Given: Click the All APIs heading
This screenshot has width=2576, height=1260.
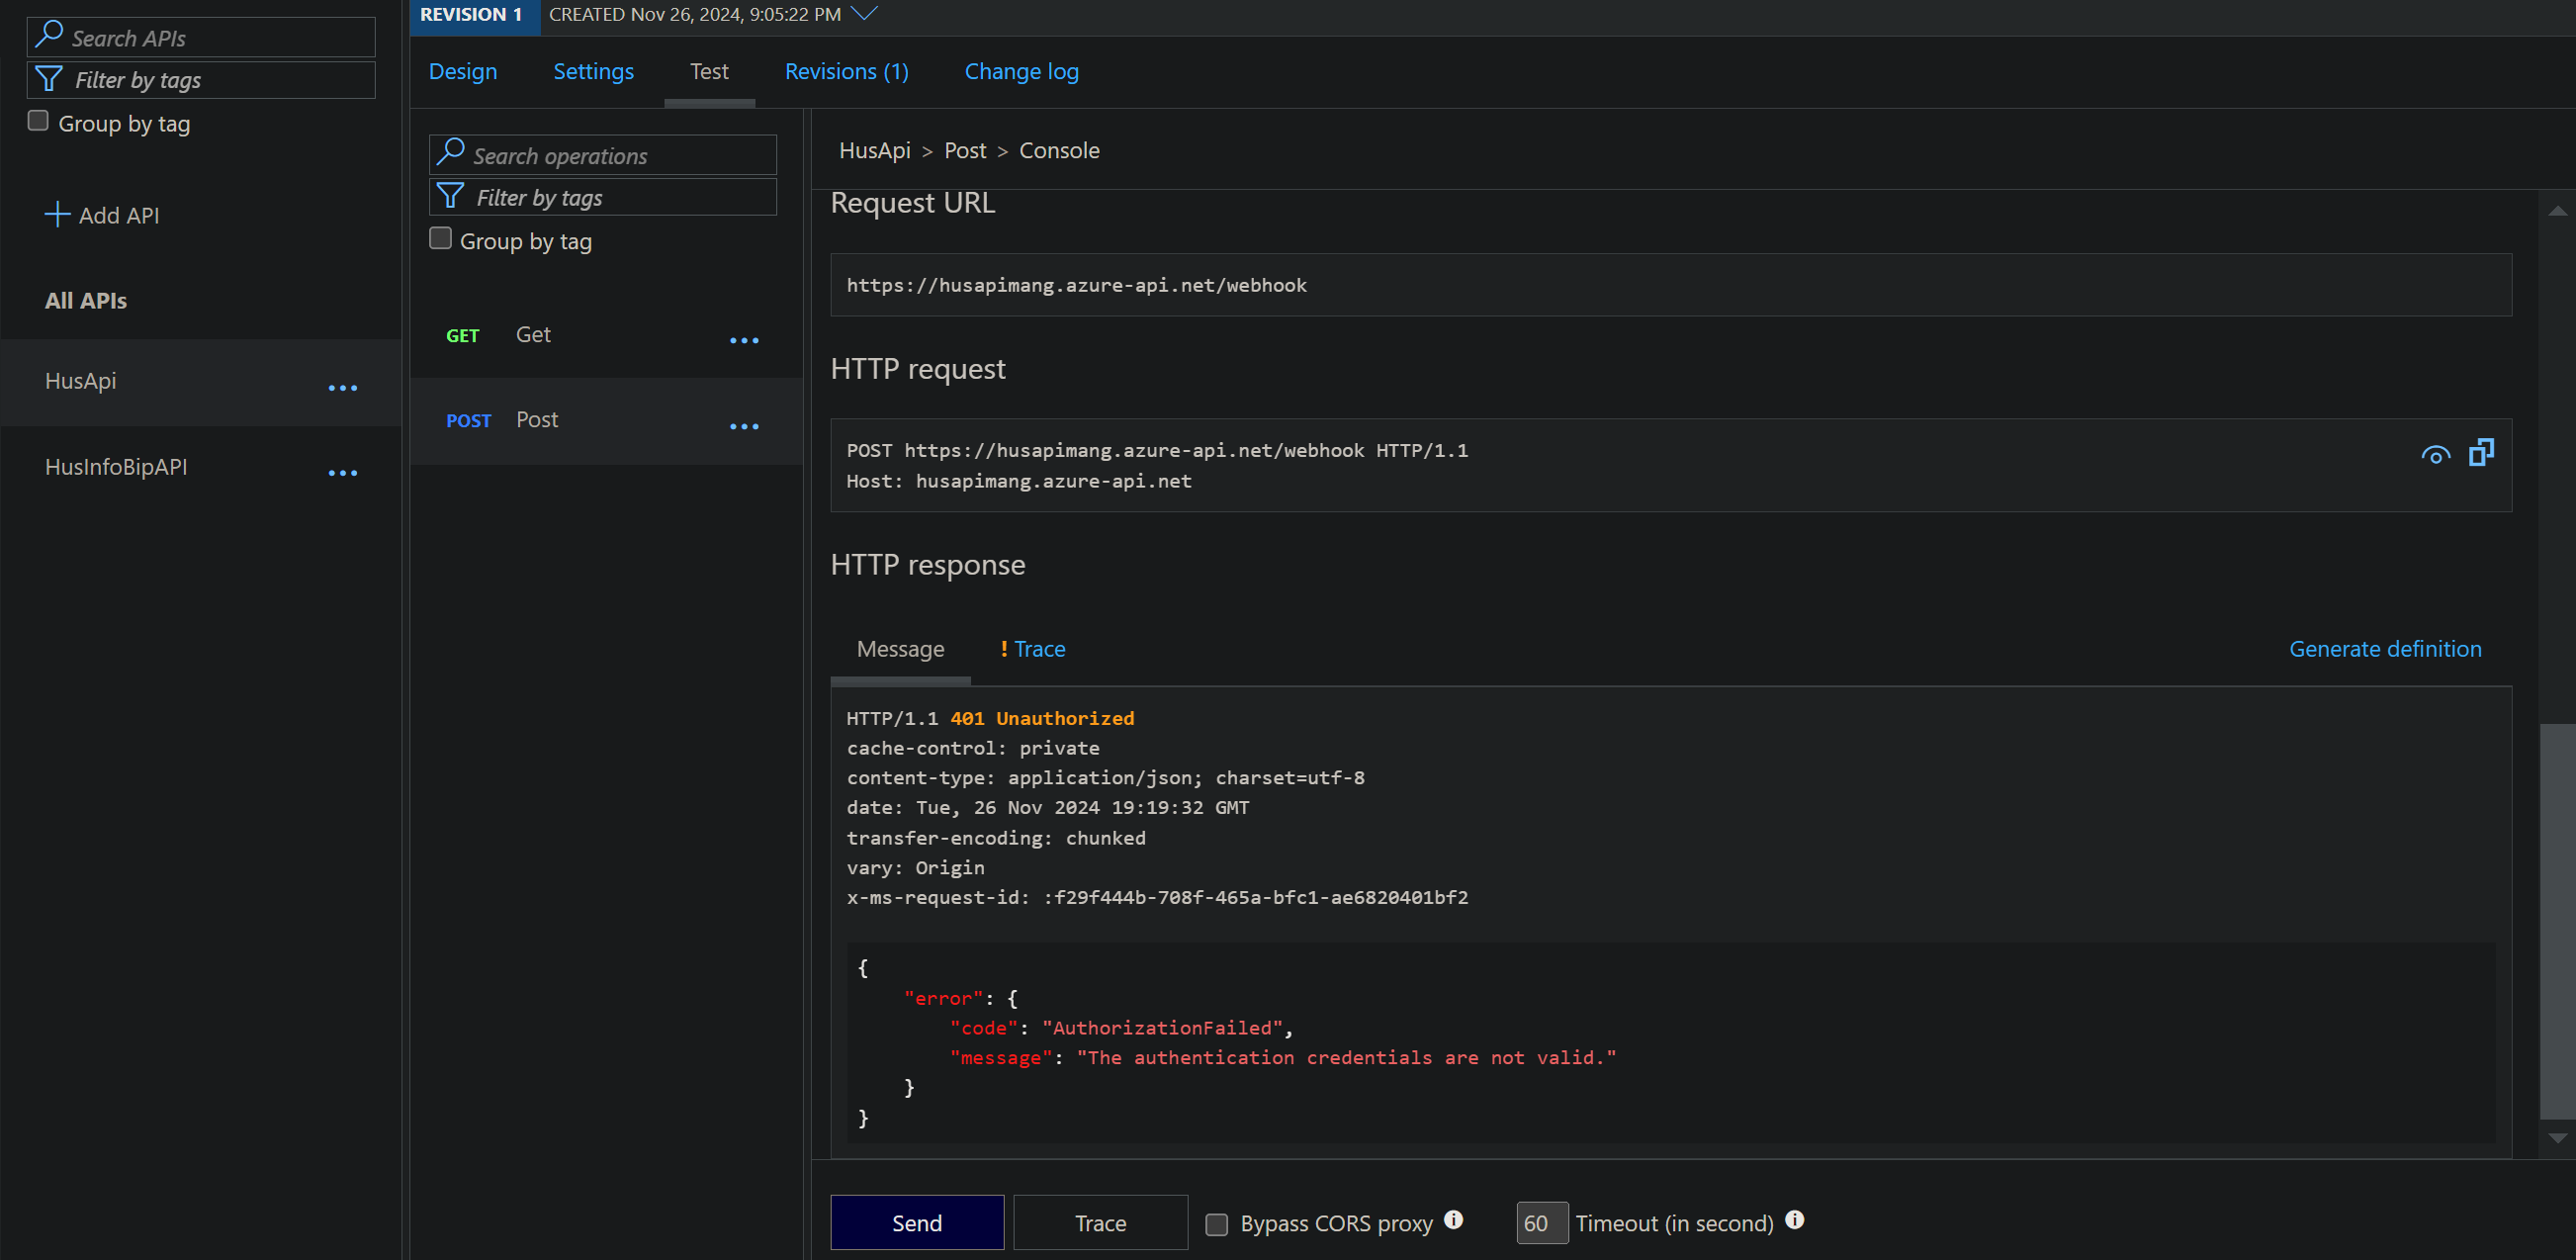Looking at the screenshot, I should coord(86,300).
